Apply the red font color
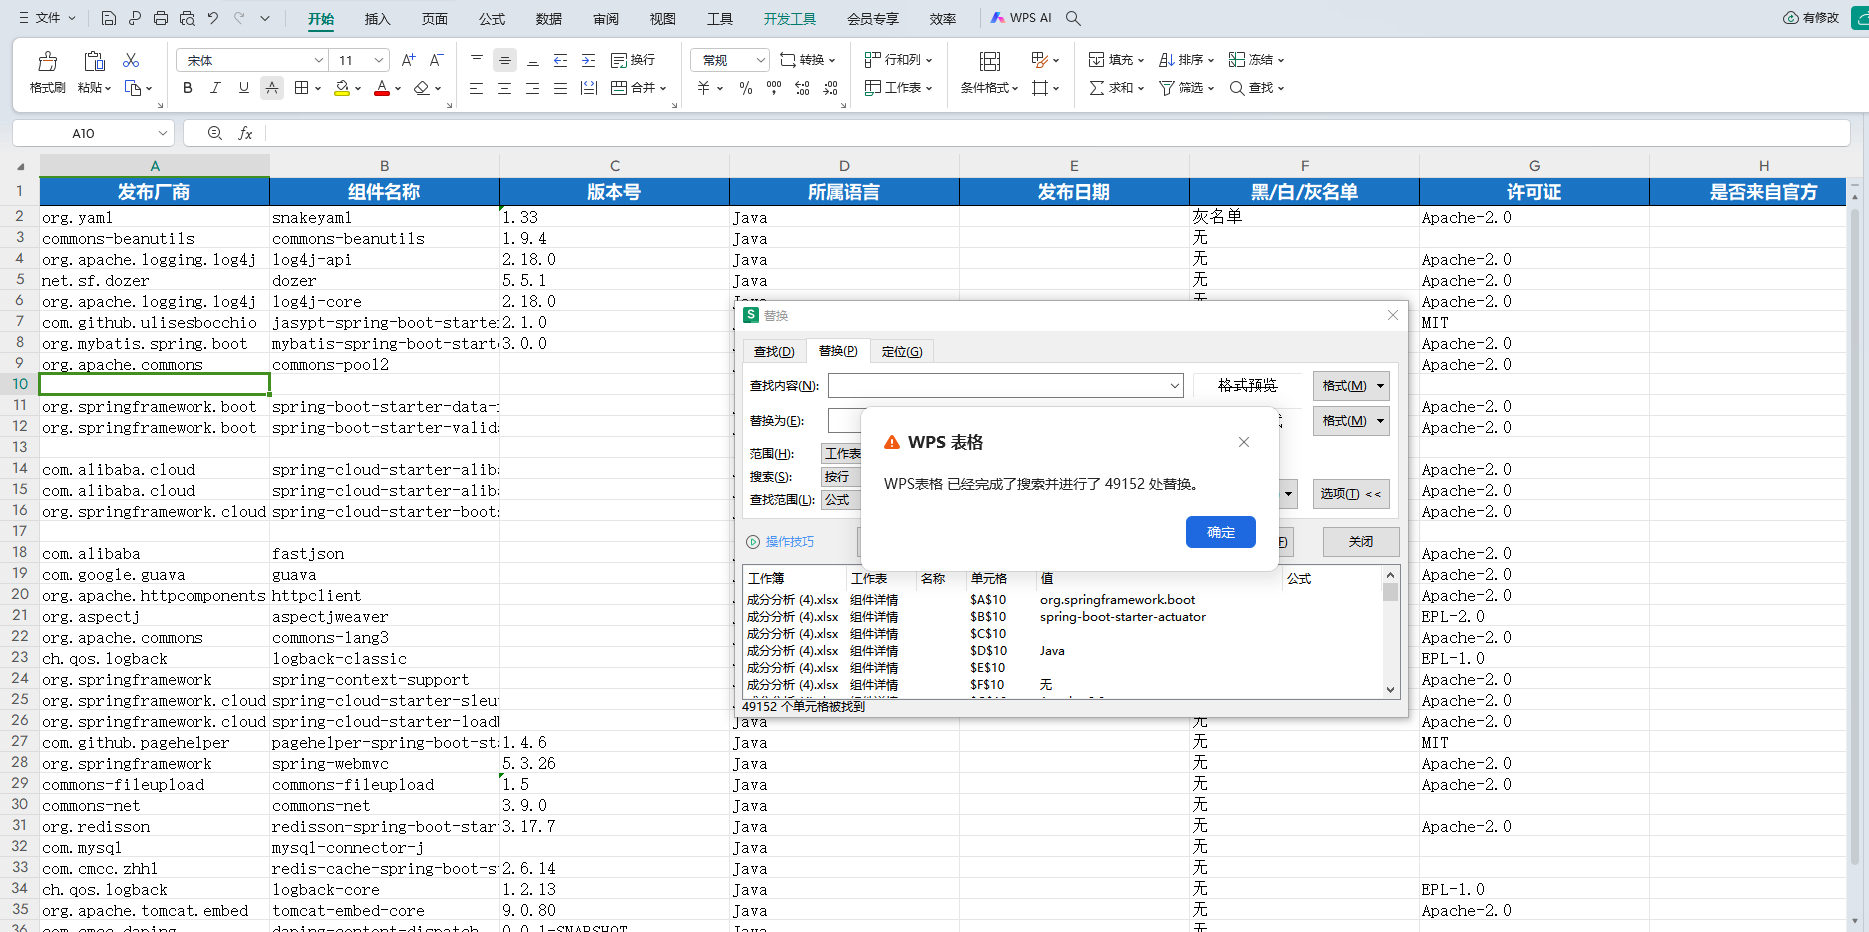 382,88
